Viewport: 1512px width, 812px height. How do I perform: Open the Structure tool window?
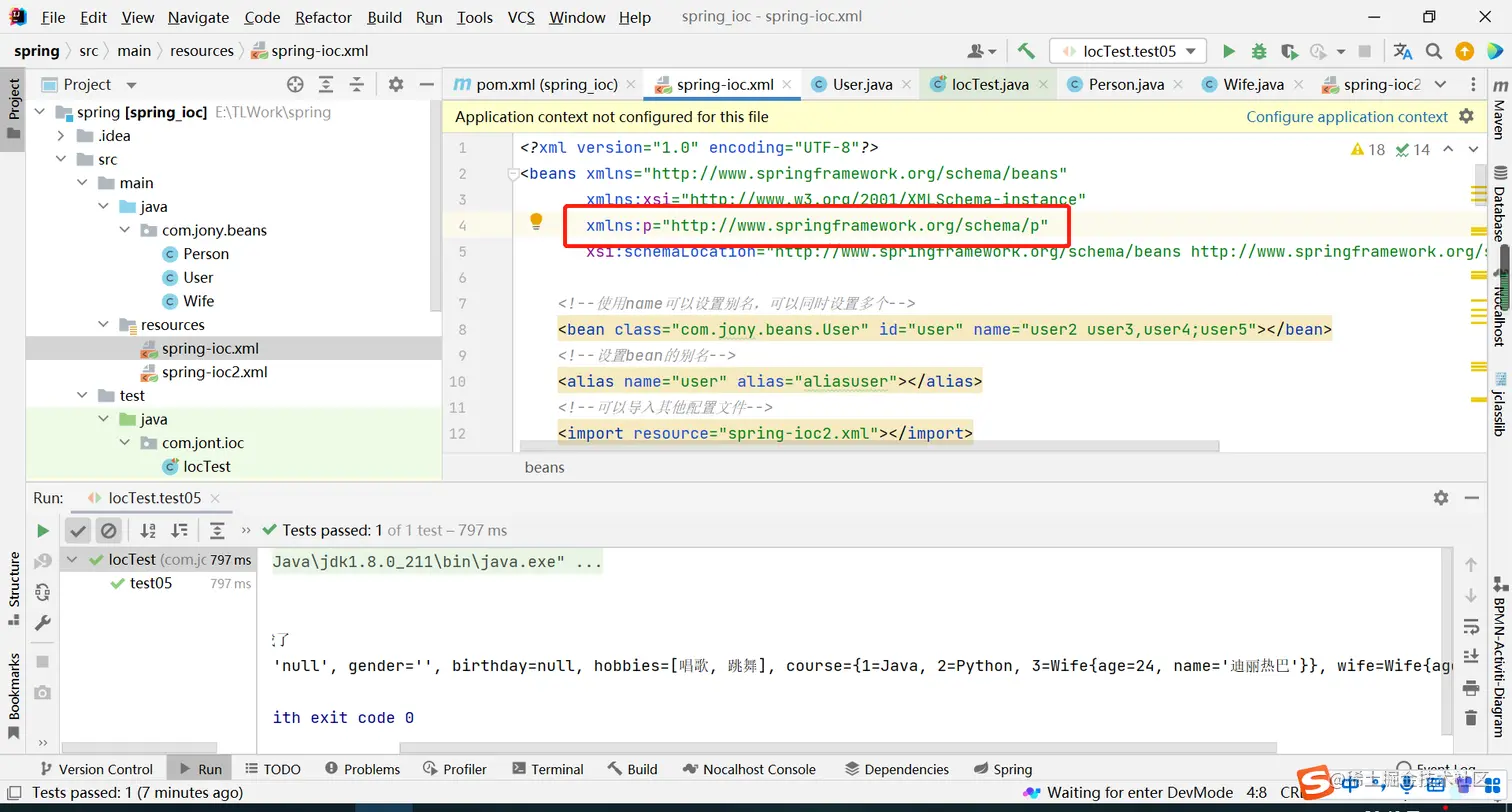(x=14, y=589)
